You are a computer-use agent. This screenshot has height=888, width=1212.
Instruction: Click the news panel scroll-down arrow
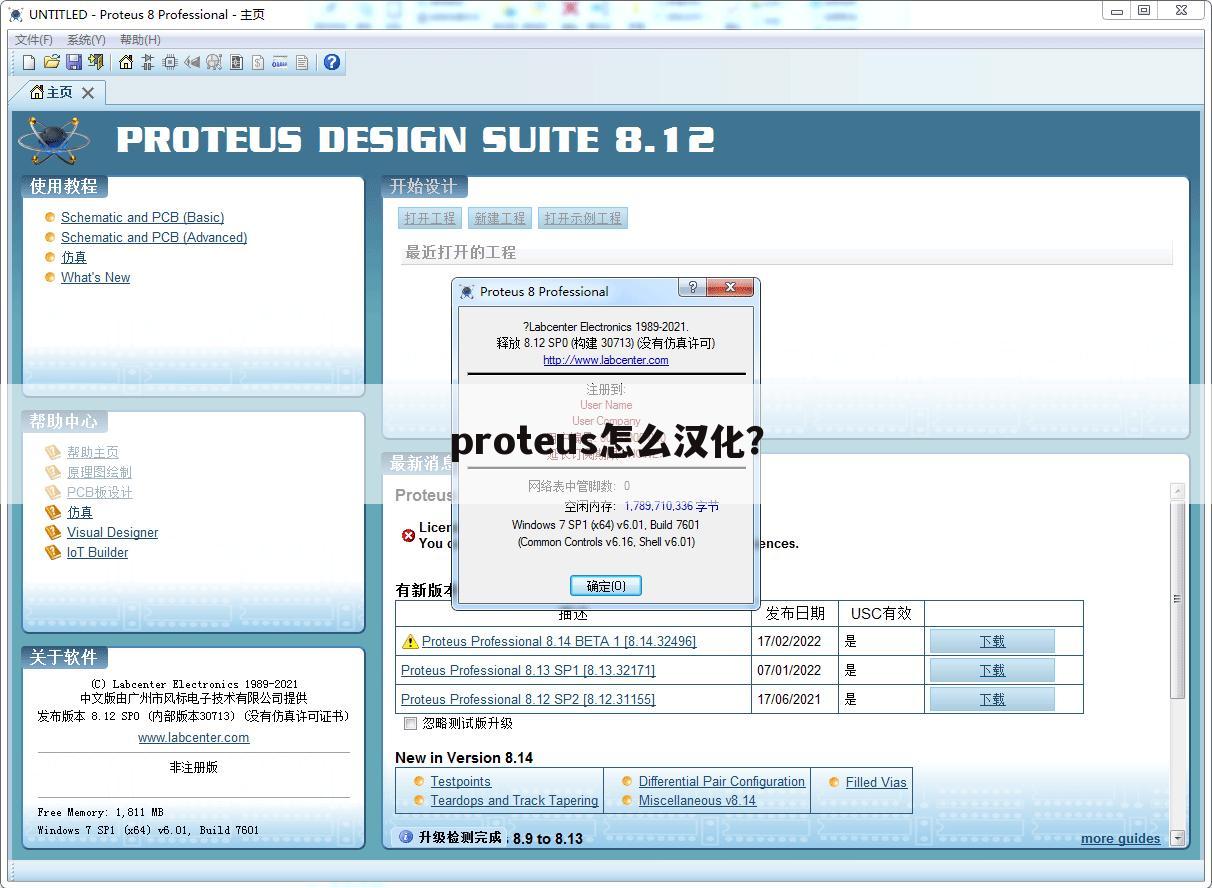1177,838
